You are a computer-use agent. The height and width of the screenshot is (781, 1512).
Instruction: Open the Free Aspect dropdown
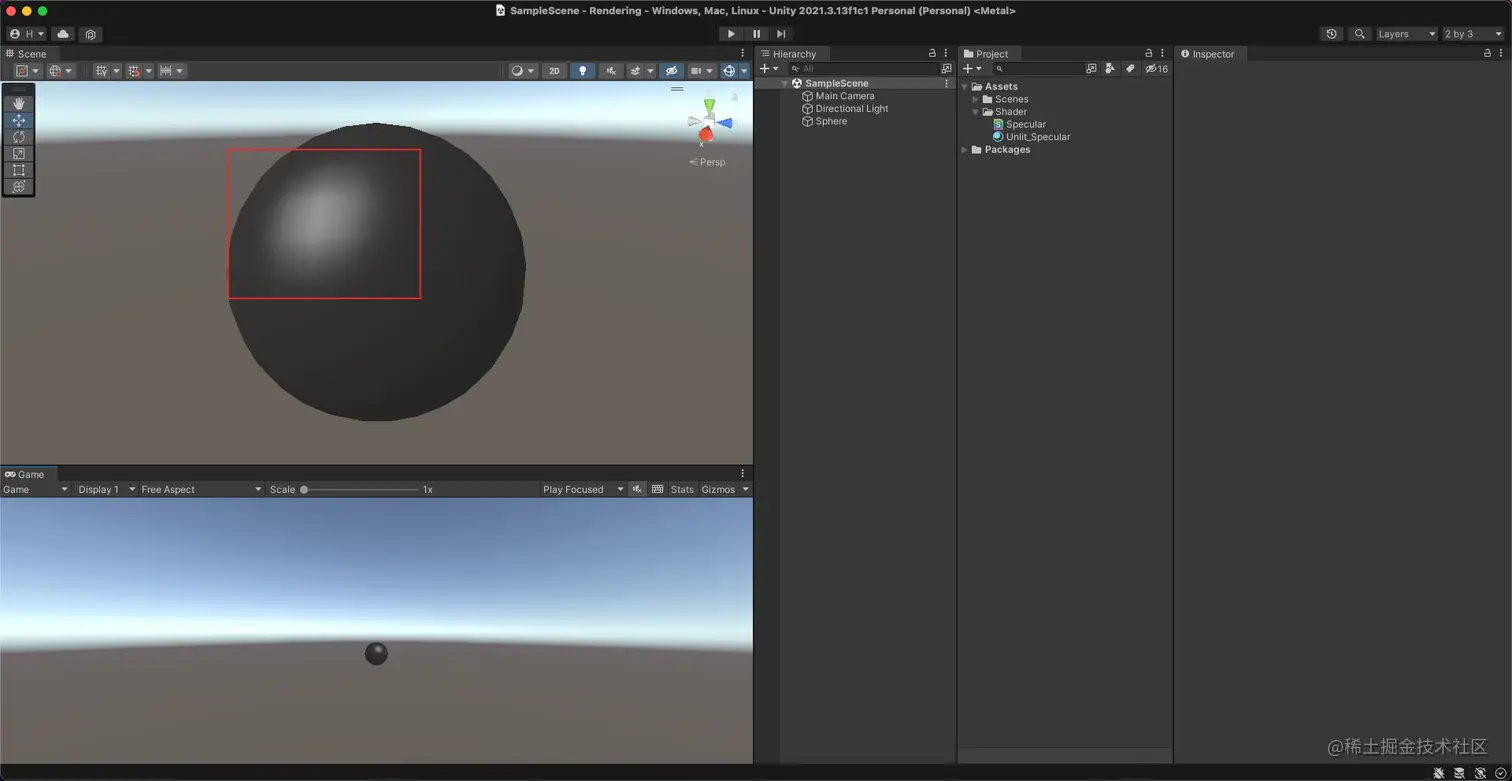(200, 489)
